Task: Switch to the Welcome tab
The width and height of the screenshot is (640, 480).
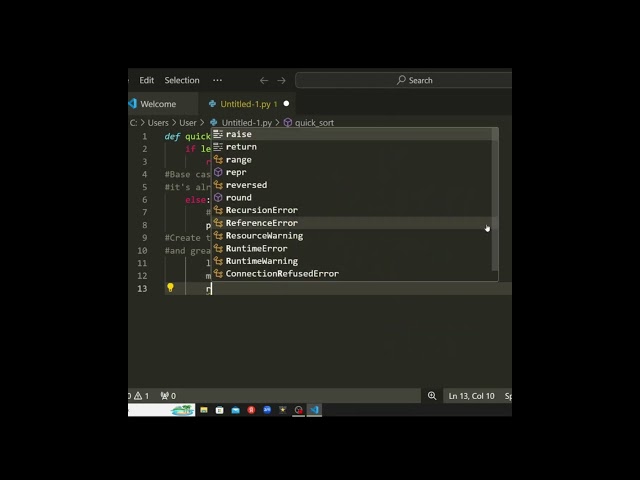Action: coord(163,104)
